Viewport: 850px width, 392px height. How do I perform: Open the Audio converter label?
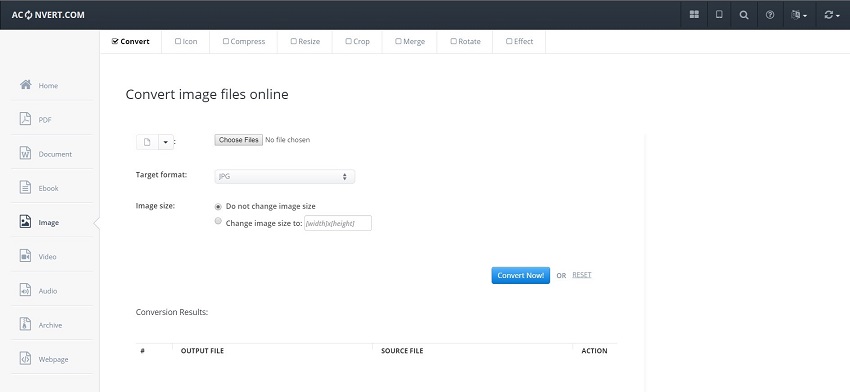[x=48, y=291]
